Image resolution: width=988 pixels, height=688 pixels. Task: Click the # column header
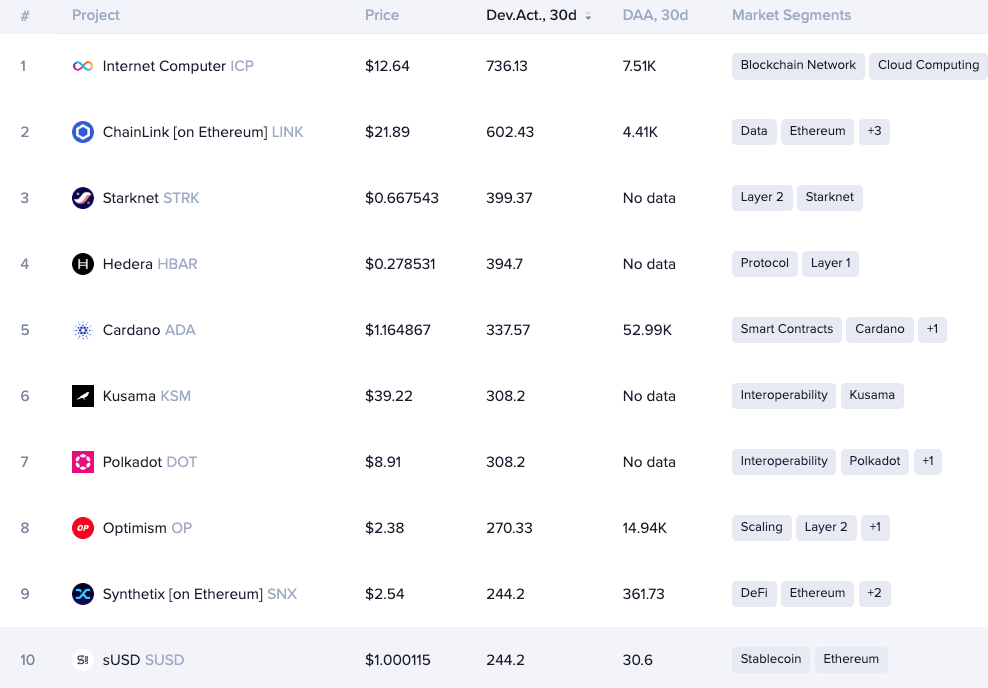click(x=25, y=15)
